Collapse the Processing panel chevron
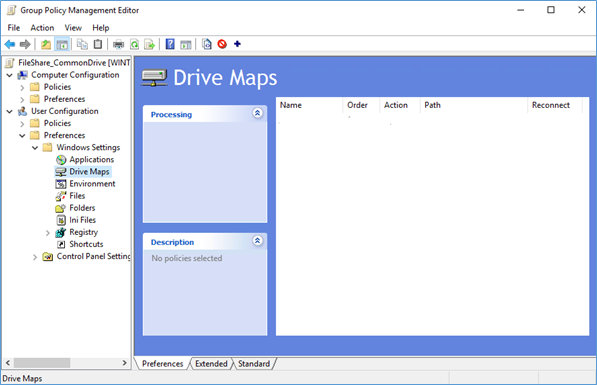Image resolution: width=597 pixels, height=385 pixels. pyautogui.click(x=257, y=113)
